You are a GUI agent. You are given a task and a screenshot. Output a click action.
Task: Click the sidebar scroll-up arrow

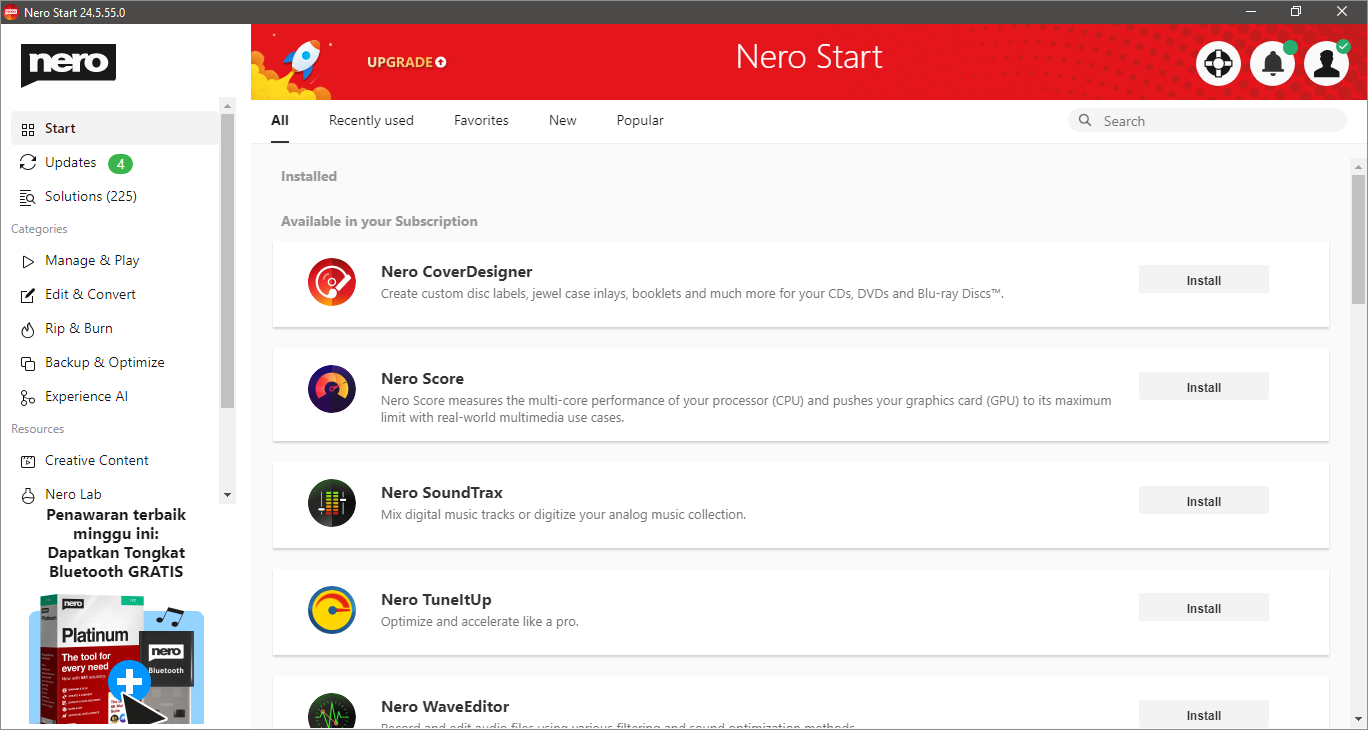(x=228, y=106)
